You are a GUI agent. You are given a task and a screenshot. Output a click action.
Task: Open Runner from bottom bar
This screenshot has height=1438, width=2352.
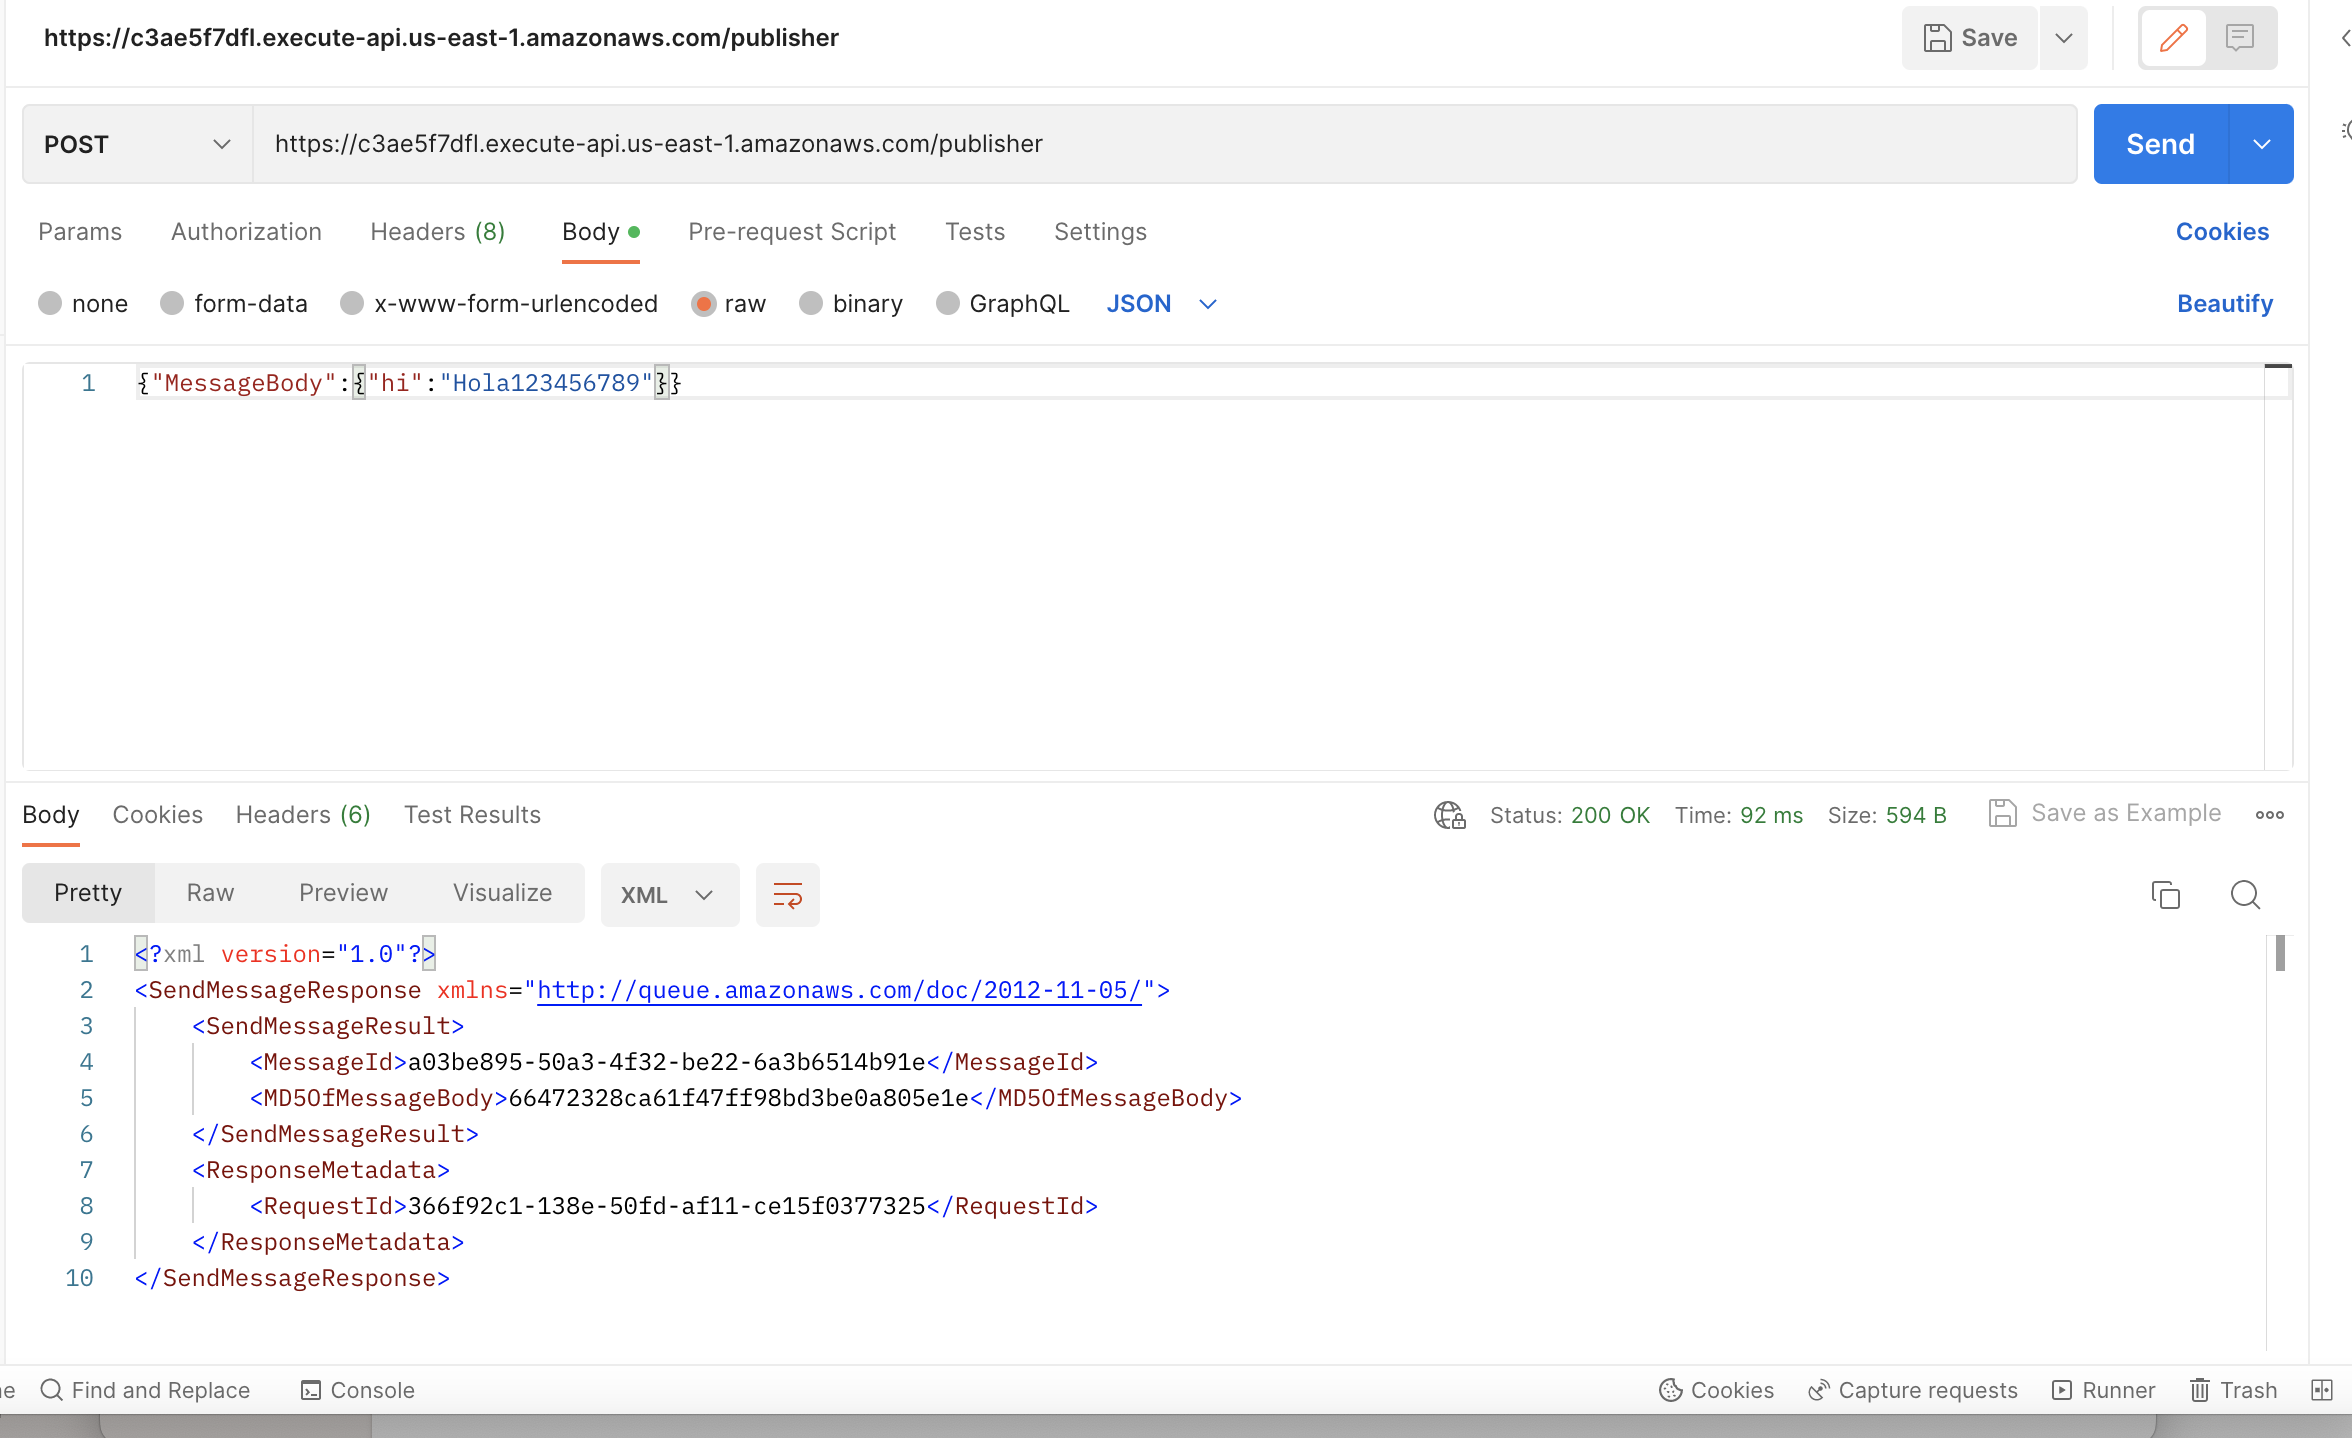[x=2103, y=1390]
